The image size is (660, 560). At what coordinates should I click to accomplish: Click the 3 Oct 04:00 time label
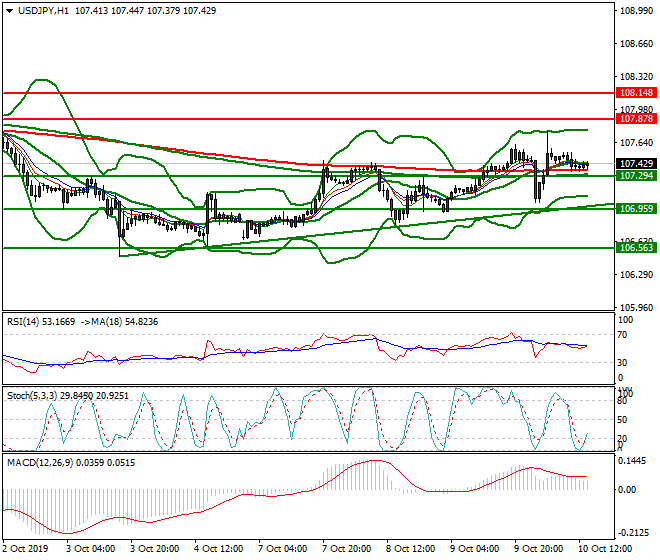click(x=90, y=549)
